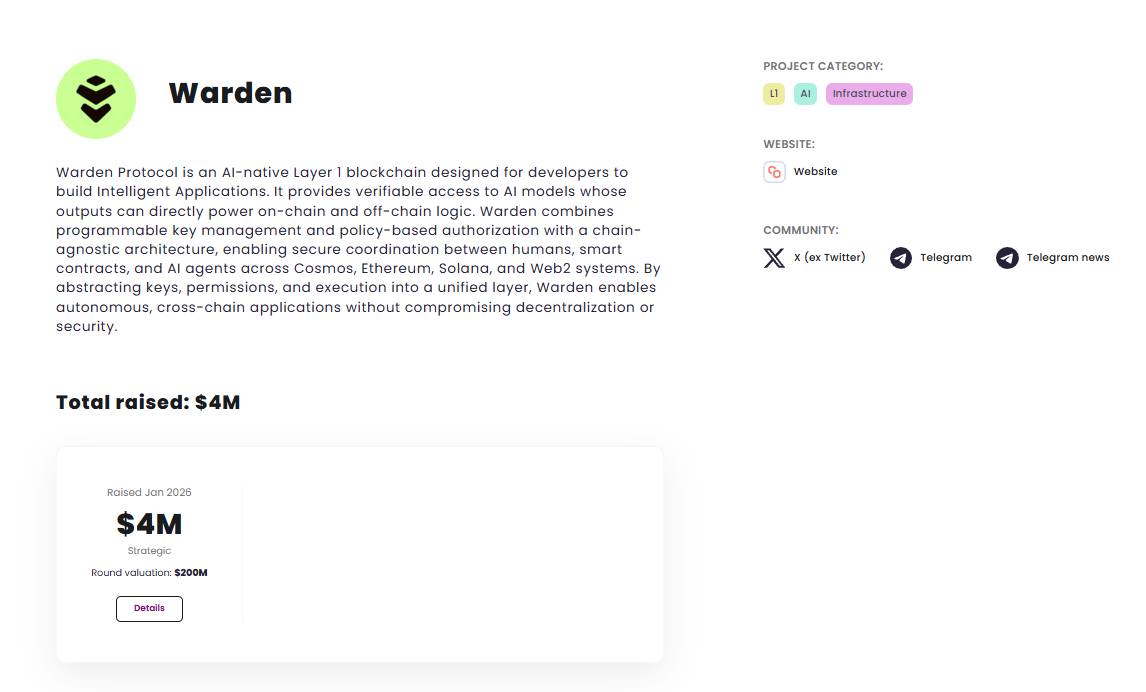Open the funding round Details button

tap(149, 608)
